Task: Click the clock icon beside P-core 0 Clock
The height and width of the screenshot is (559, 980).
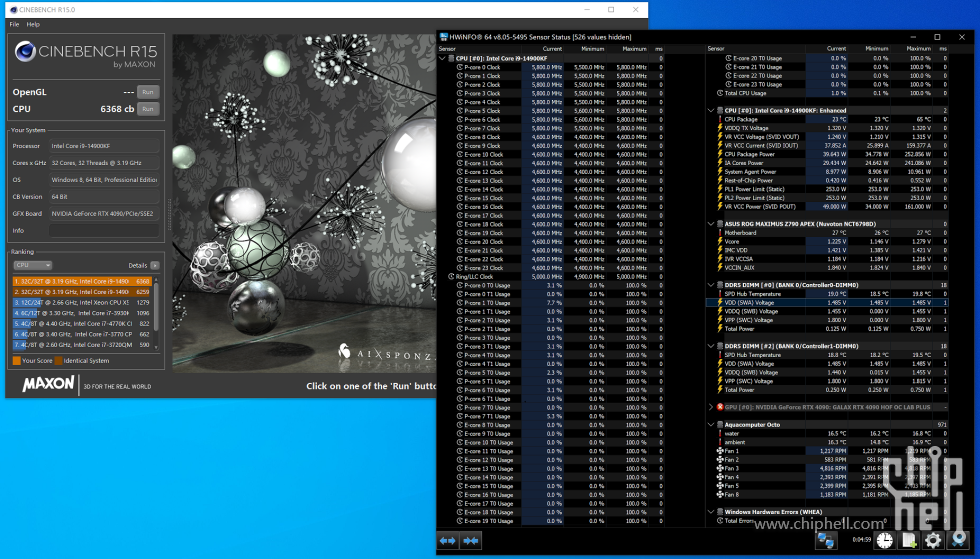Action: 460,67
